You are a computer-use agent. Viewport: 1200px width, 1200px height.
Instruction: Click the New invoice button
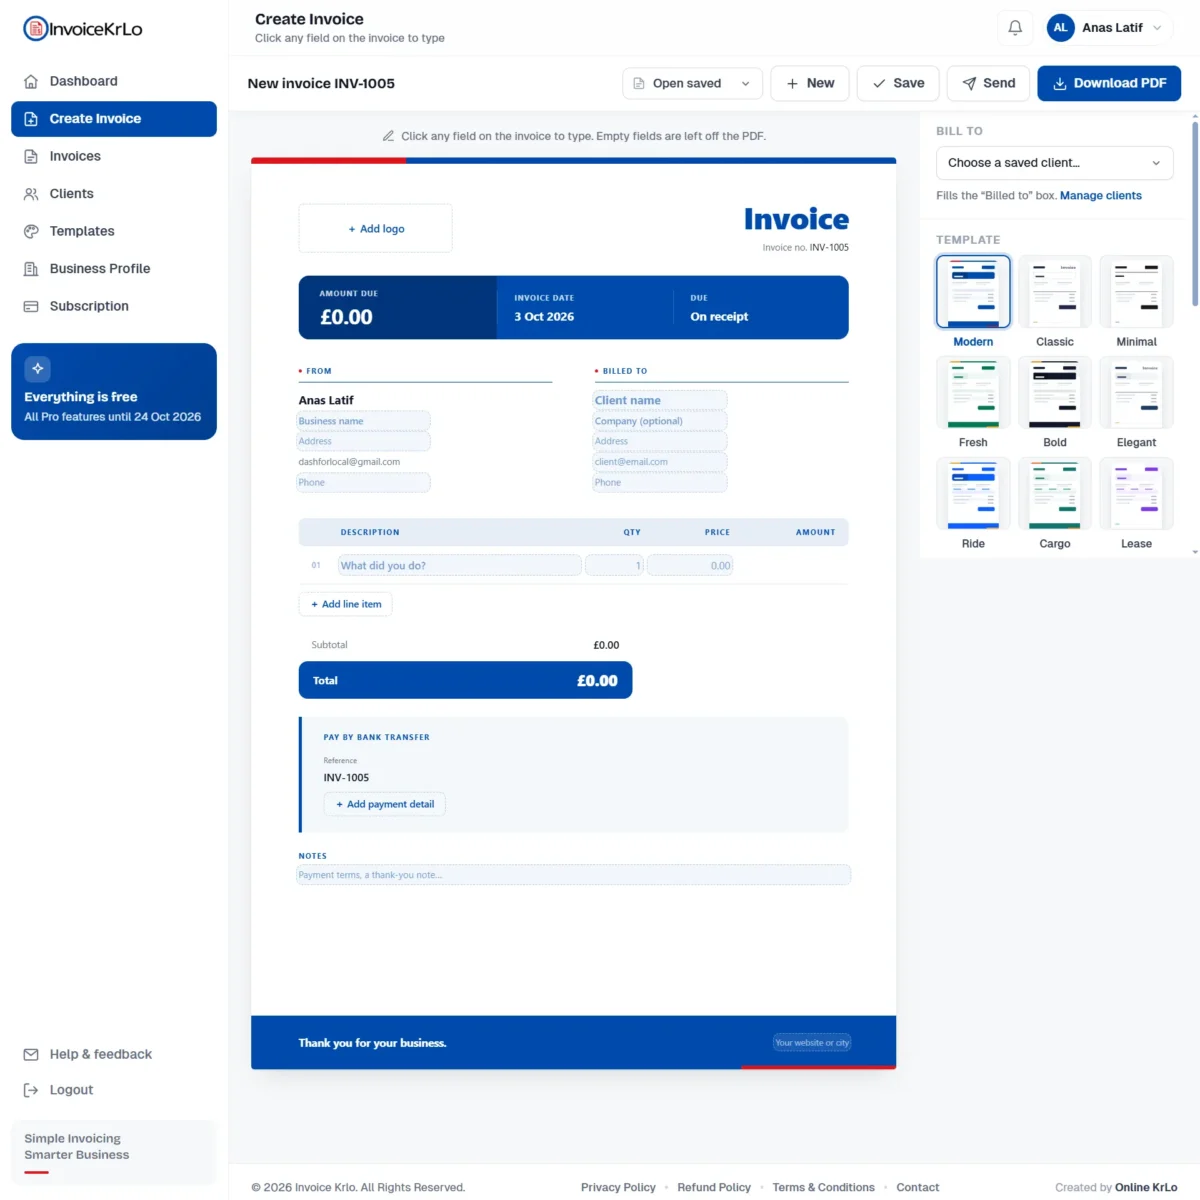(810, 83)
